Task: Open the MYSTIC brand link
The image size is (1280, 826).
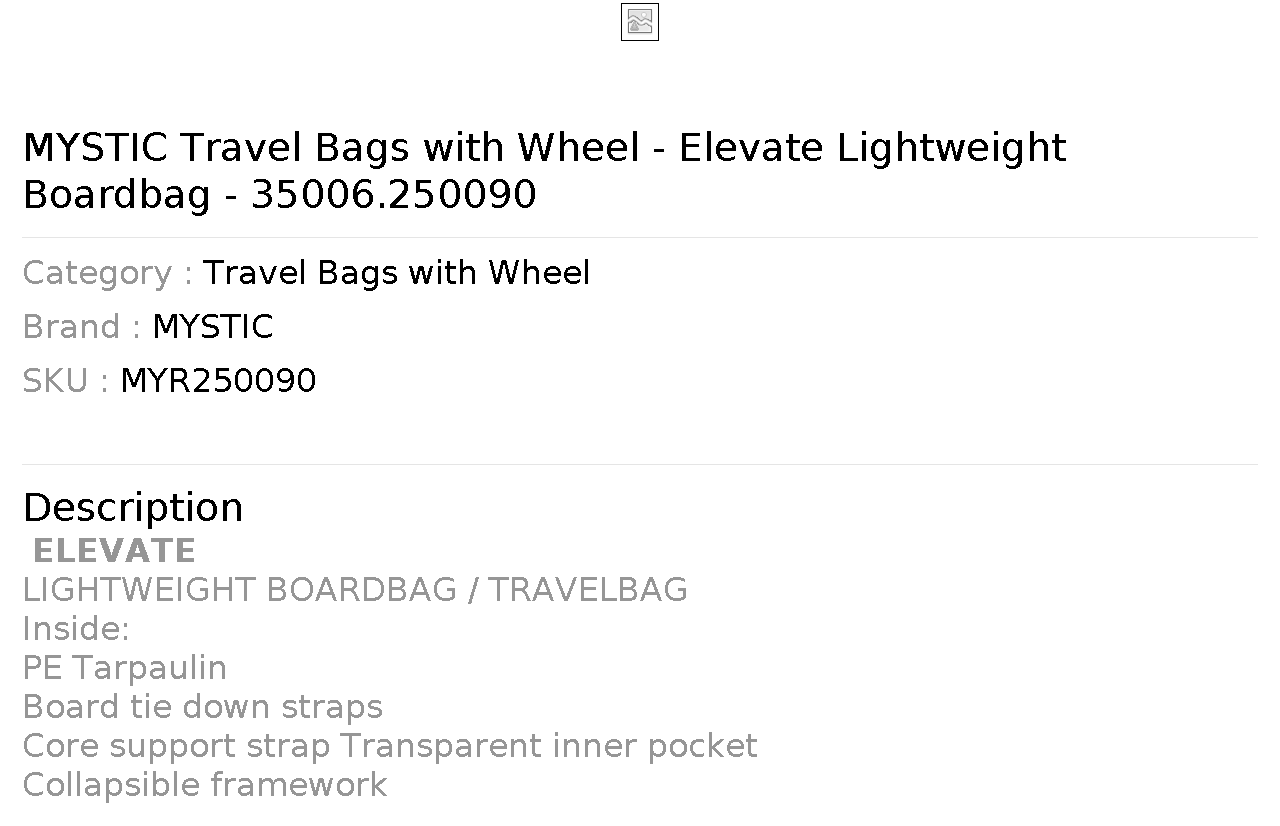Action: tap(212, 327)
